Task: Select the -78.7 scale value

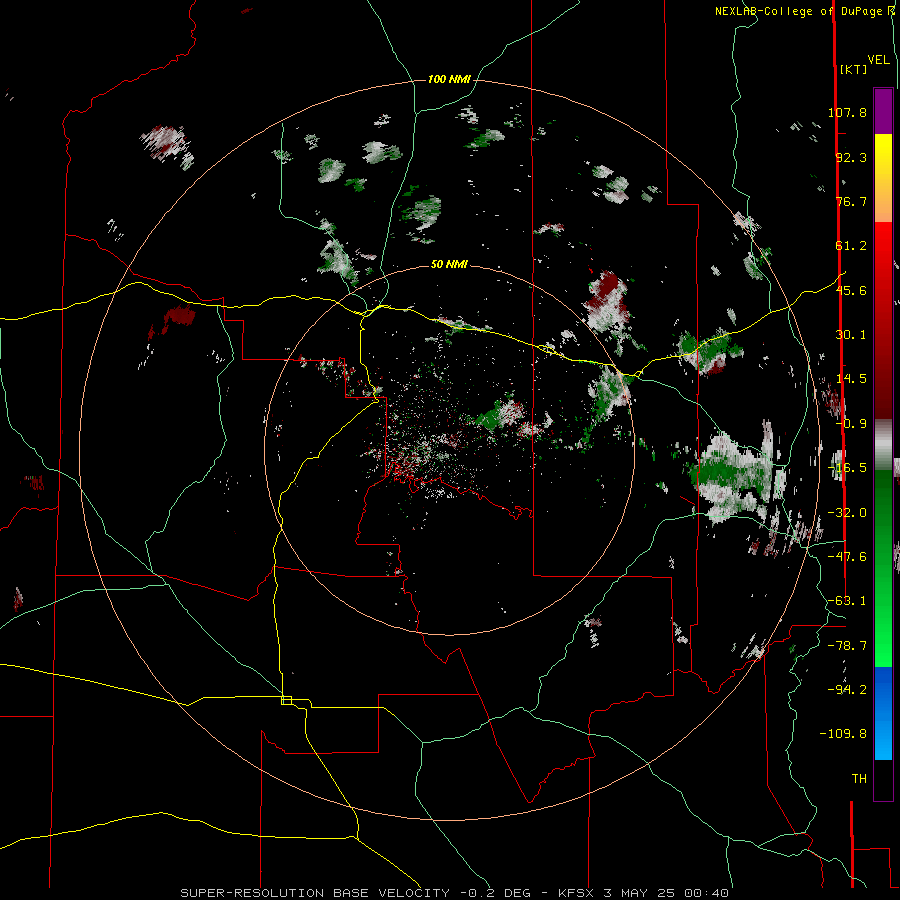Action: click(847, 645)
